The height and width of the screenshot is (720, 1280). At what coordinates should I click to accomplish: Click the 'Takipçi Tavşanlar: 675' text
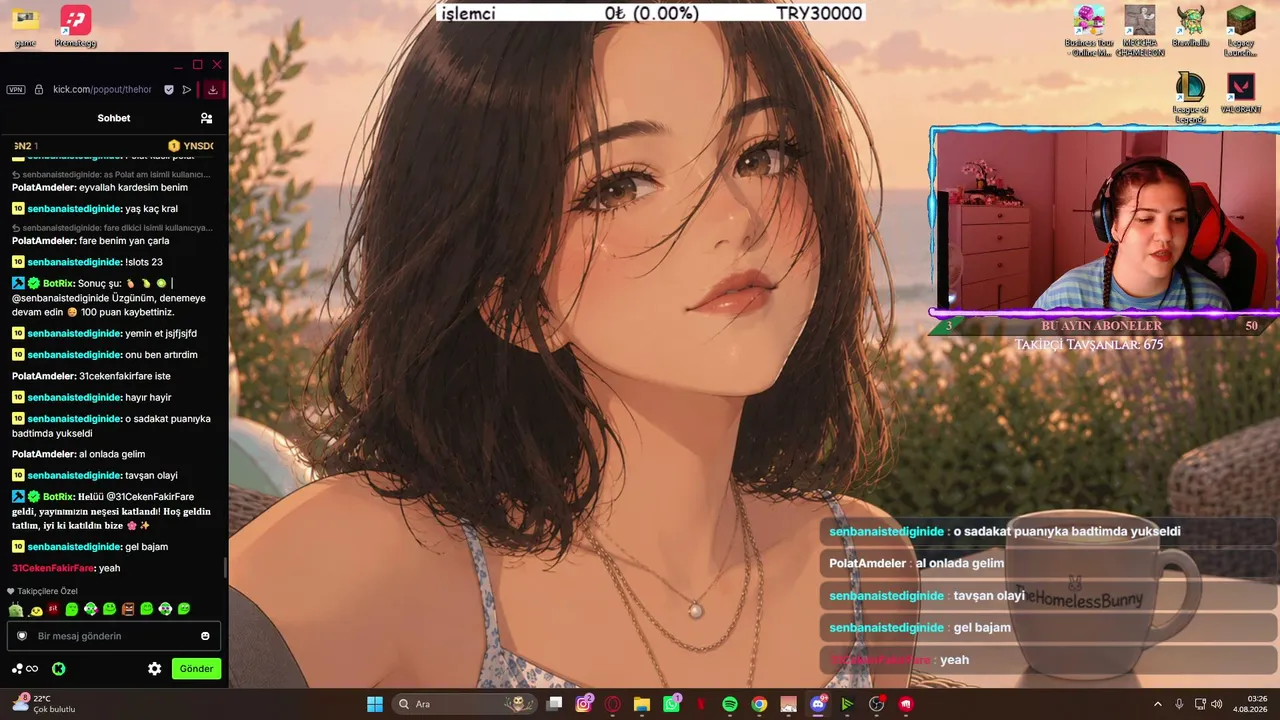(x=1089, y=345)
